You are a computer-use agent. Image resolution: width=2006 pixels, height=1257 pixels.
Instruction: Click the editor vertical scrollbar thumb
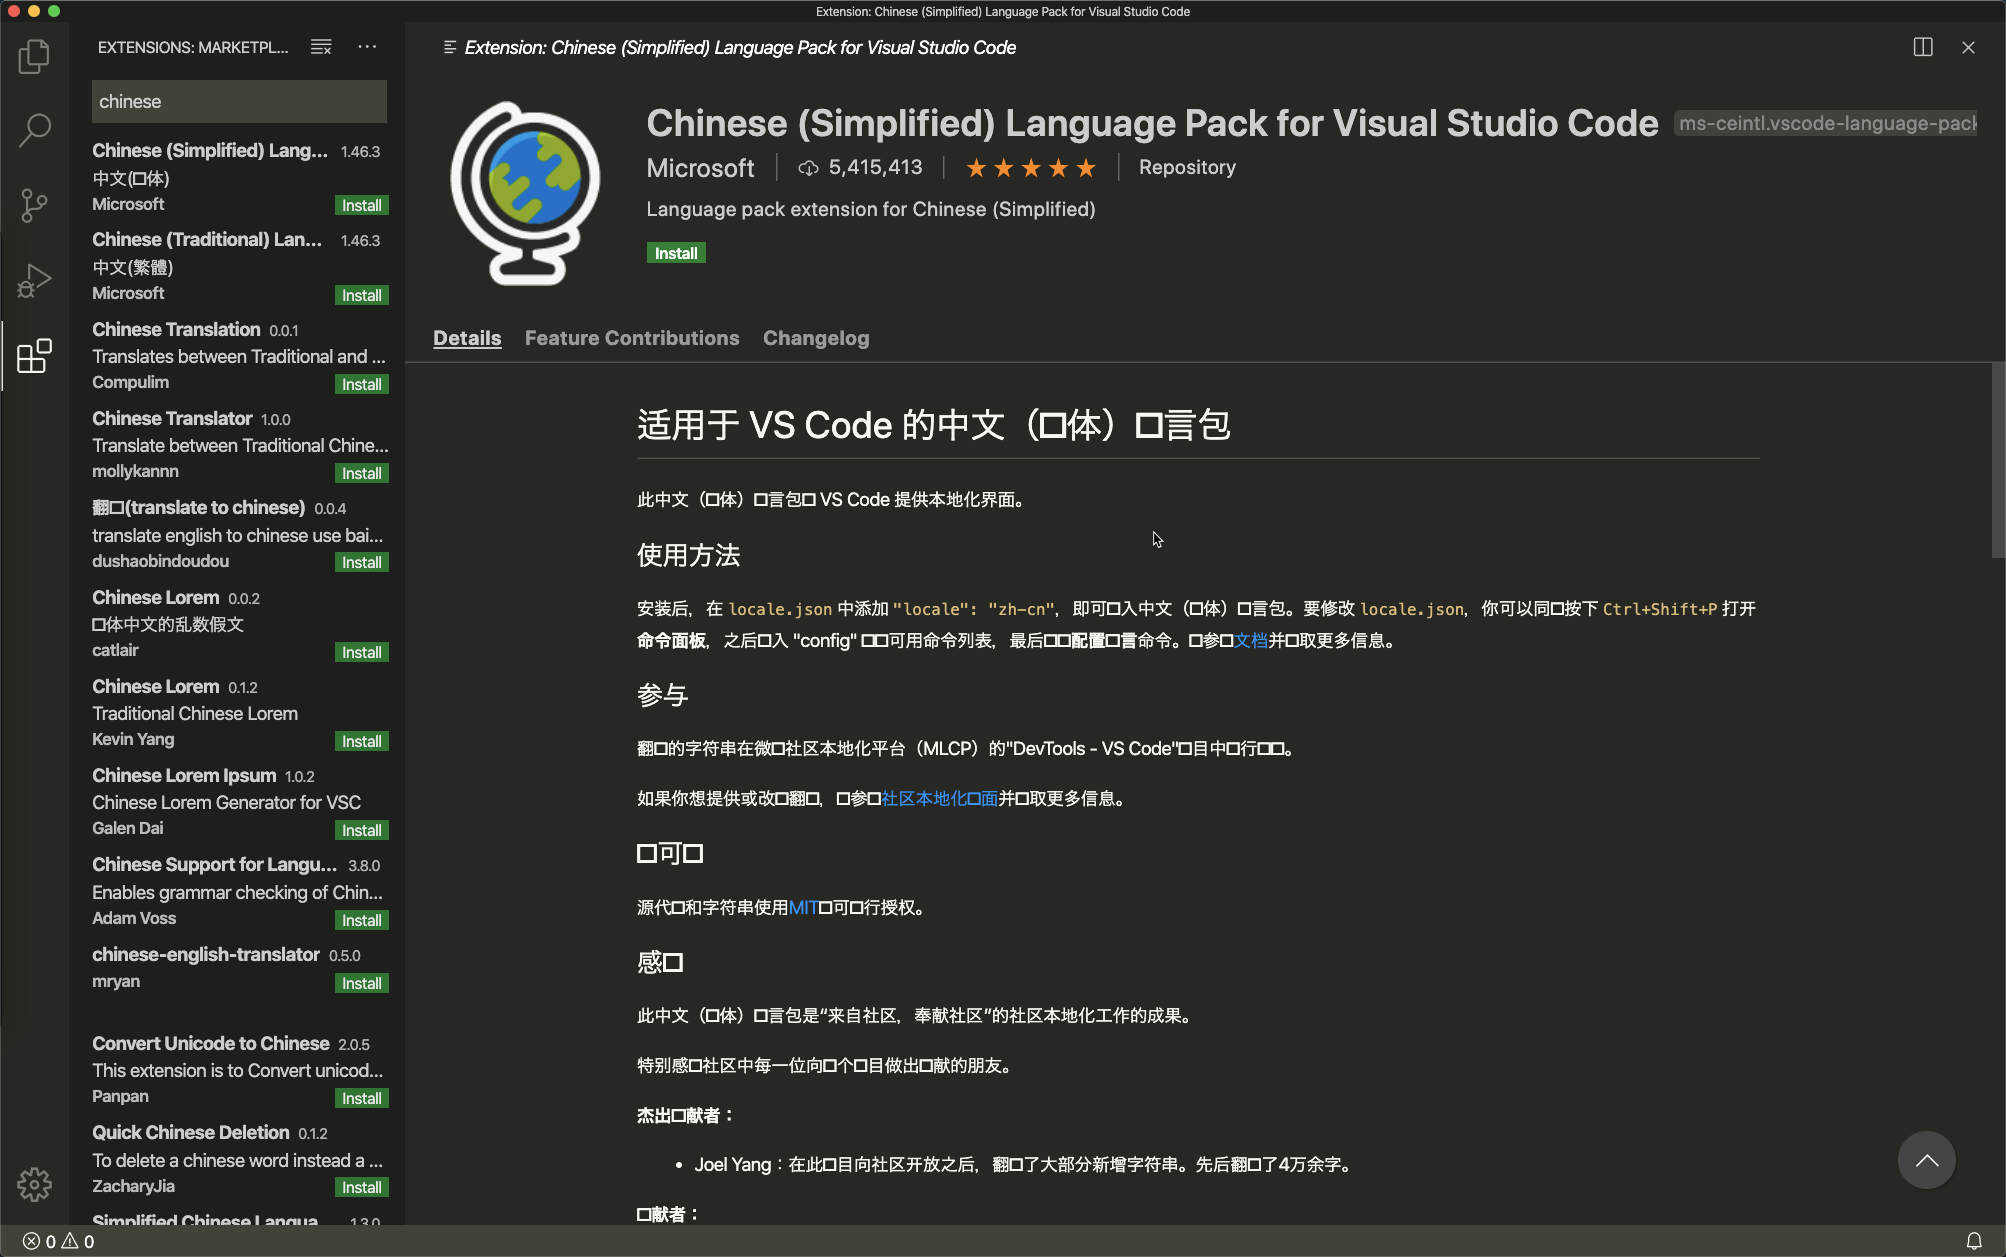1997,460
